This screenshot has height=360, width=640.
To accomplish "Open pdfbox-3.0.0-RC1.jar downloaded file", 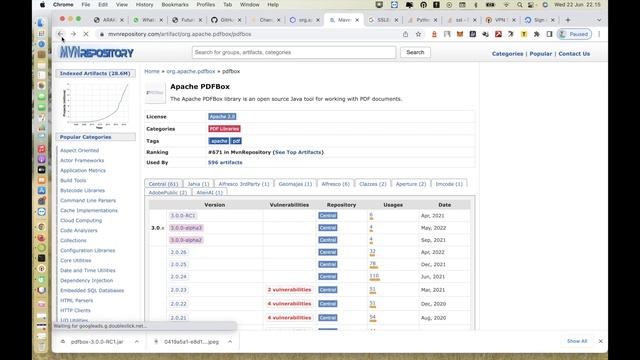I will click(97, 342).
